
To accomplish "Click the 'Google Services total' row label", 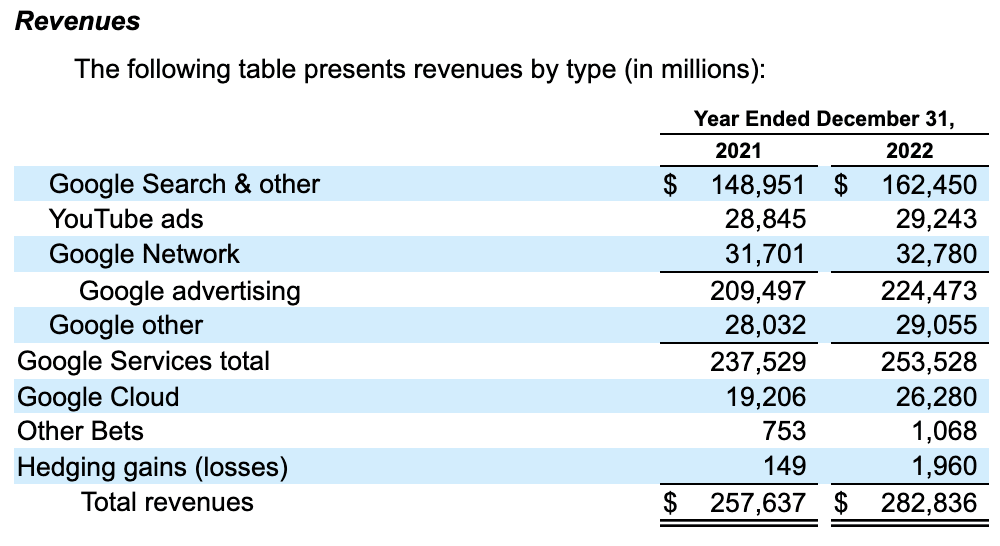I will pyautogui.click(x=143, y=361).
